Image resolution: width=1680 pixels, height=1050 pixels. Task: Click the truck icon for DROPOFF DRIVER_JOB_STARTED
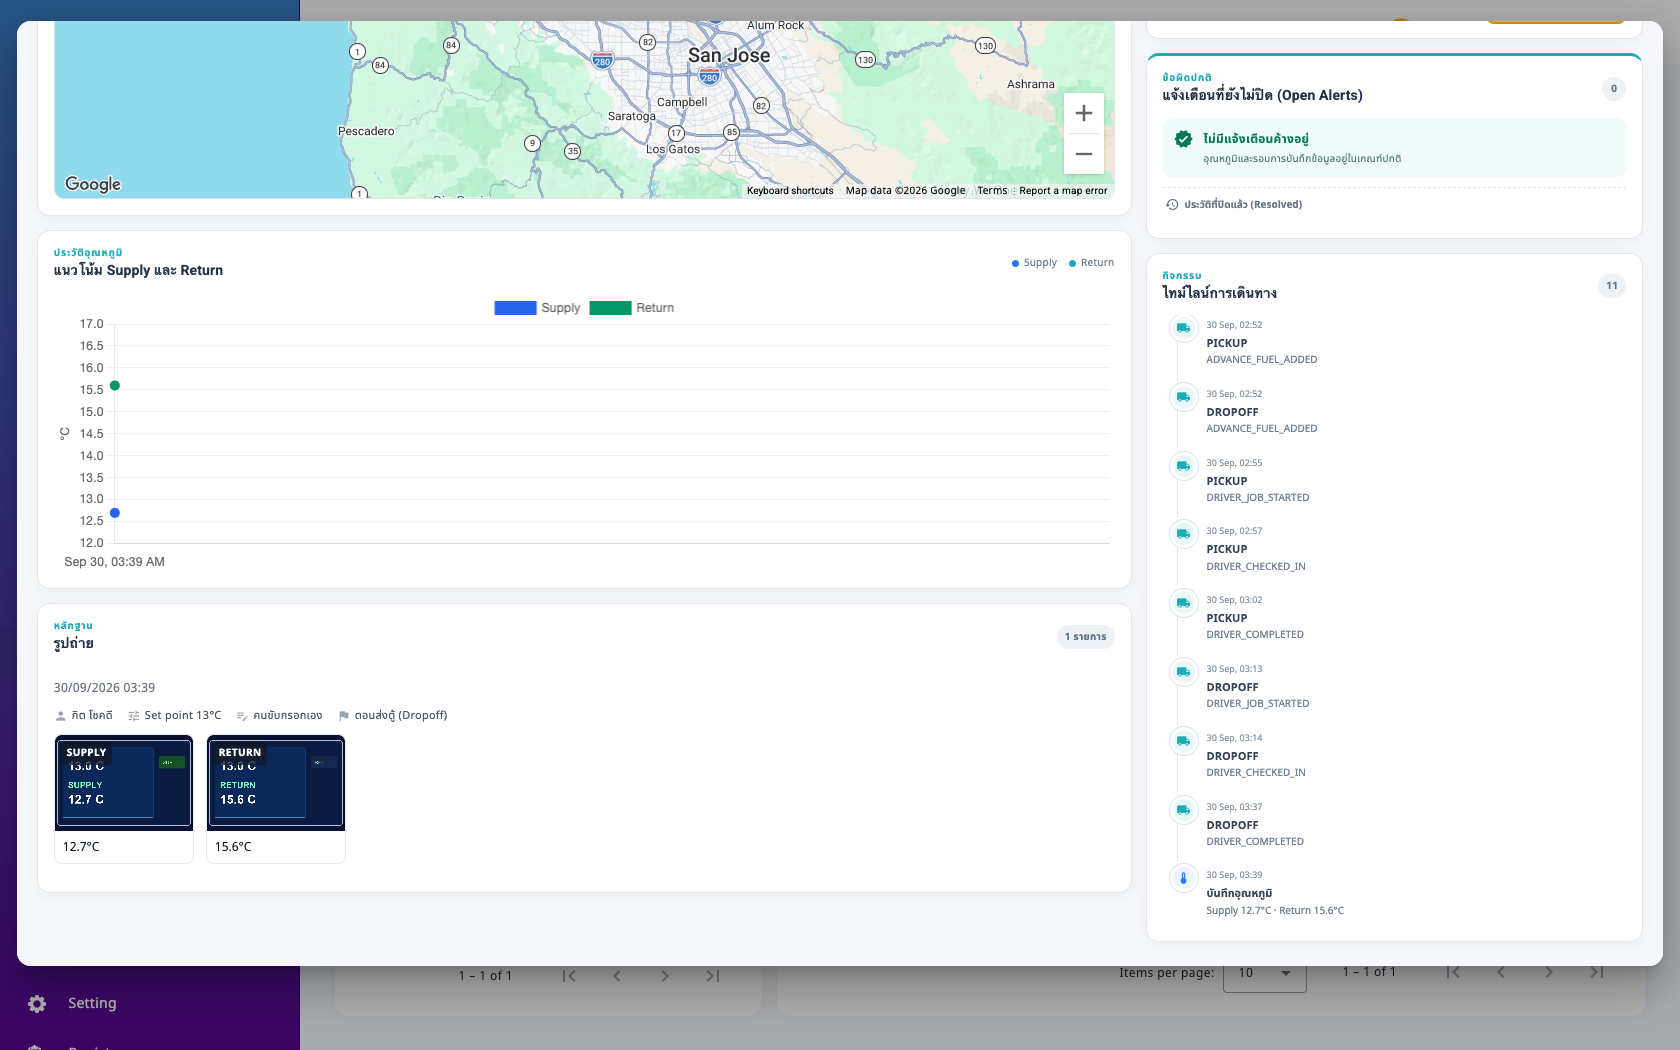[1183, 672]
